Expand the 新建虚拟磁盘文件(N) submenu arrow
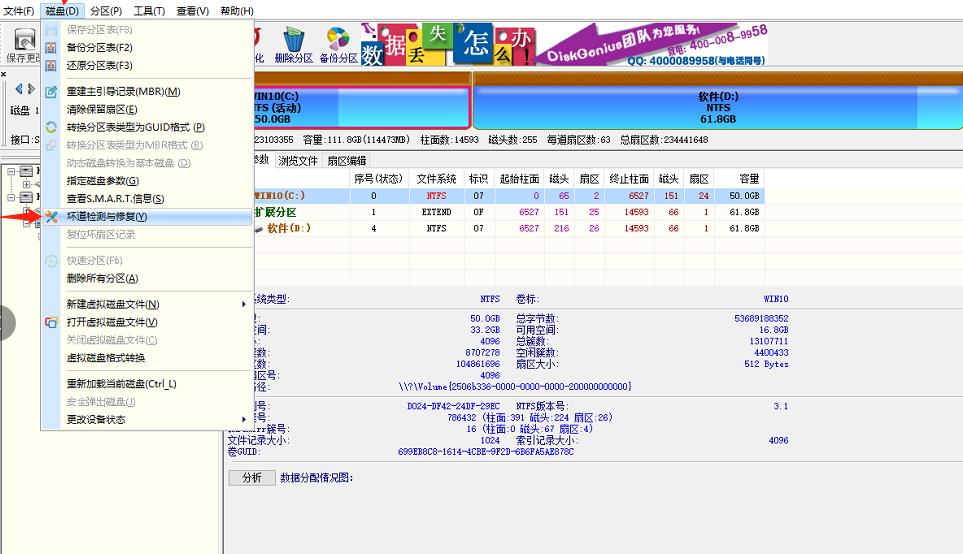Image resolution: width=963 pixels, height=554 pixels. pos(244,305)
